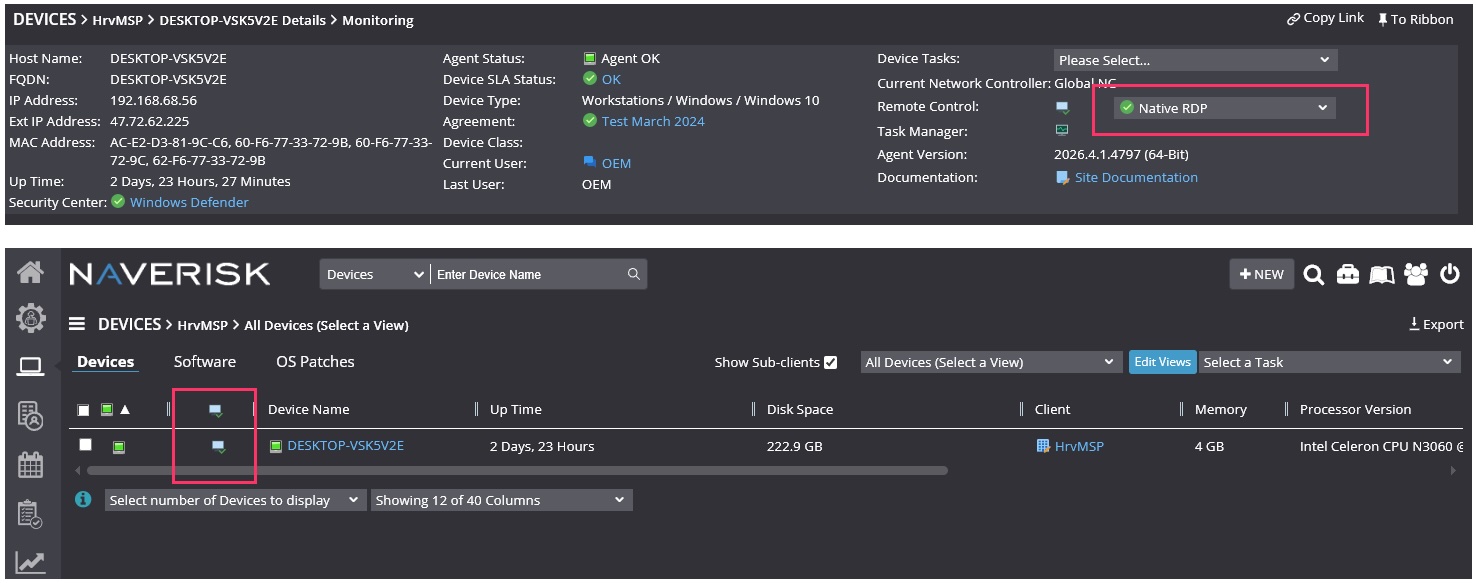Open the Devices search type dropdown
1476x583 pixels.
pos(374,274)
